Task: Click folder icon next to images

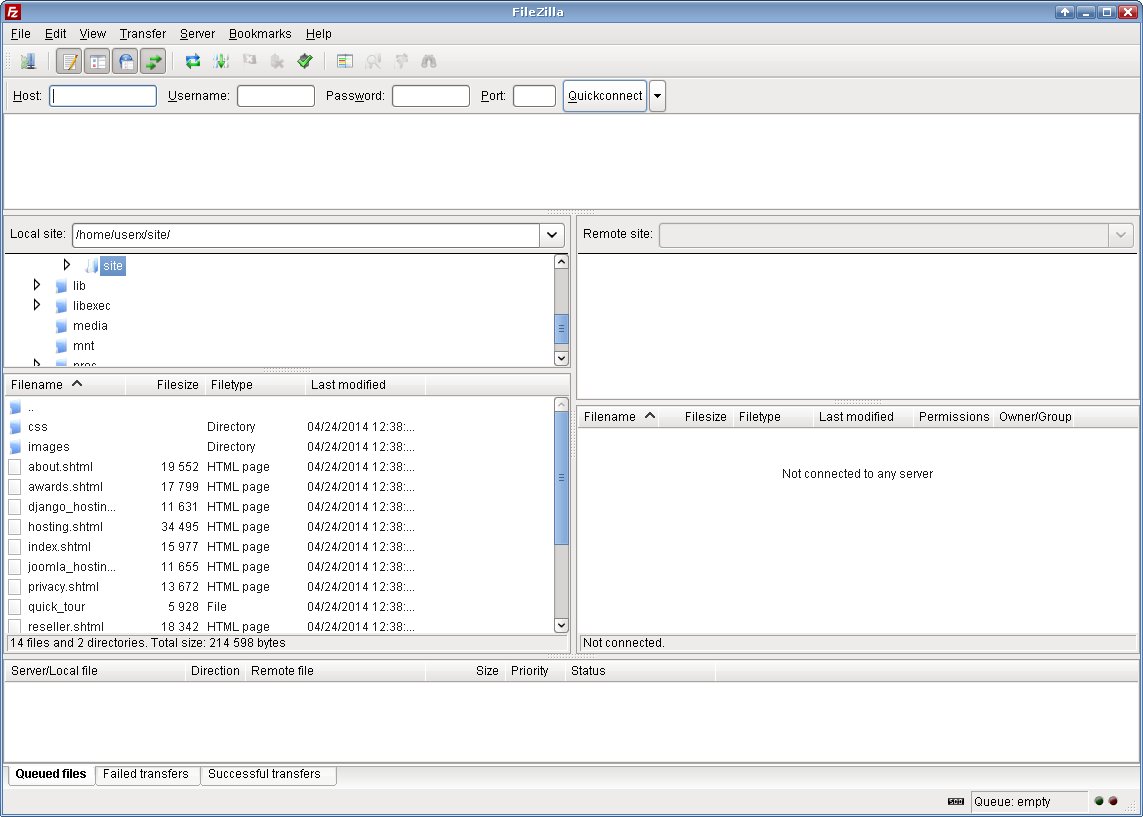Action: point(15,447)
